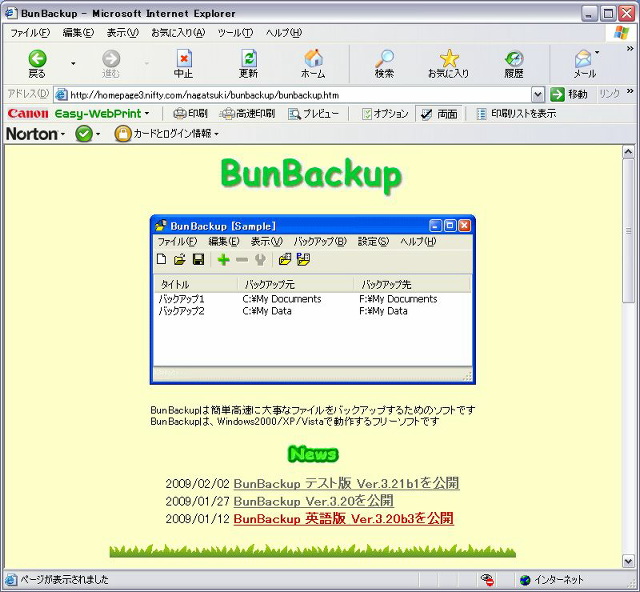This screenshot has width=640, height=592.
Task: Click the Norton green checkmark status icon
Action: tap(84, 134)
